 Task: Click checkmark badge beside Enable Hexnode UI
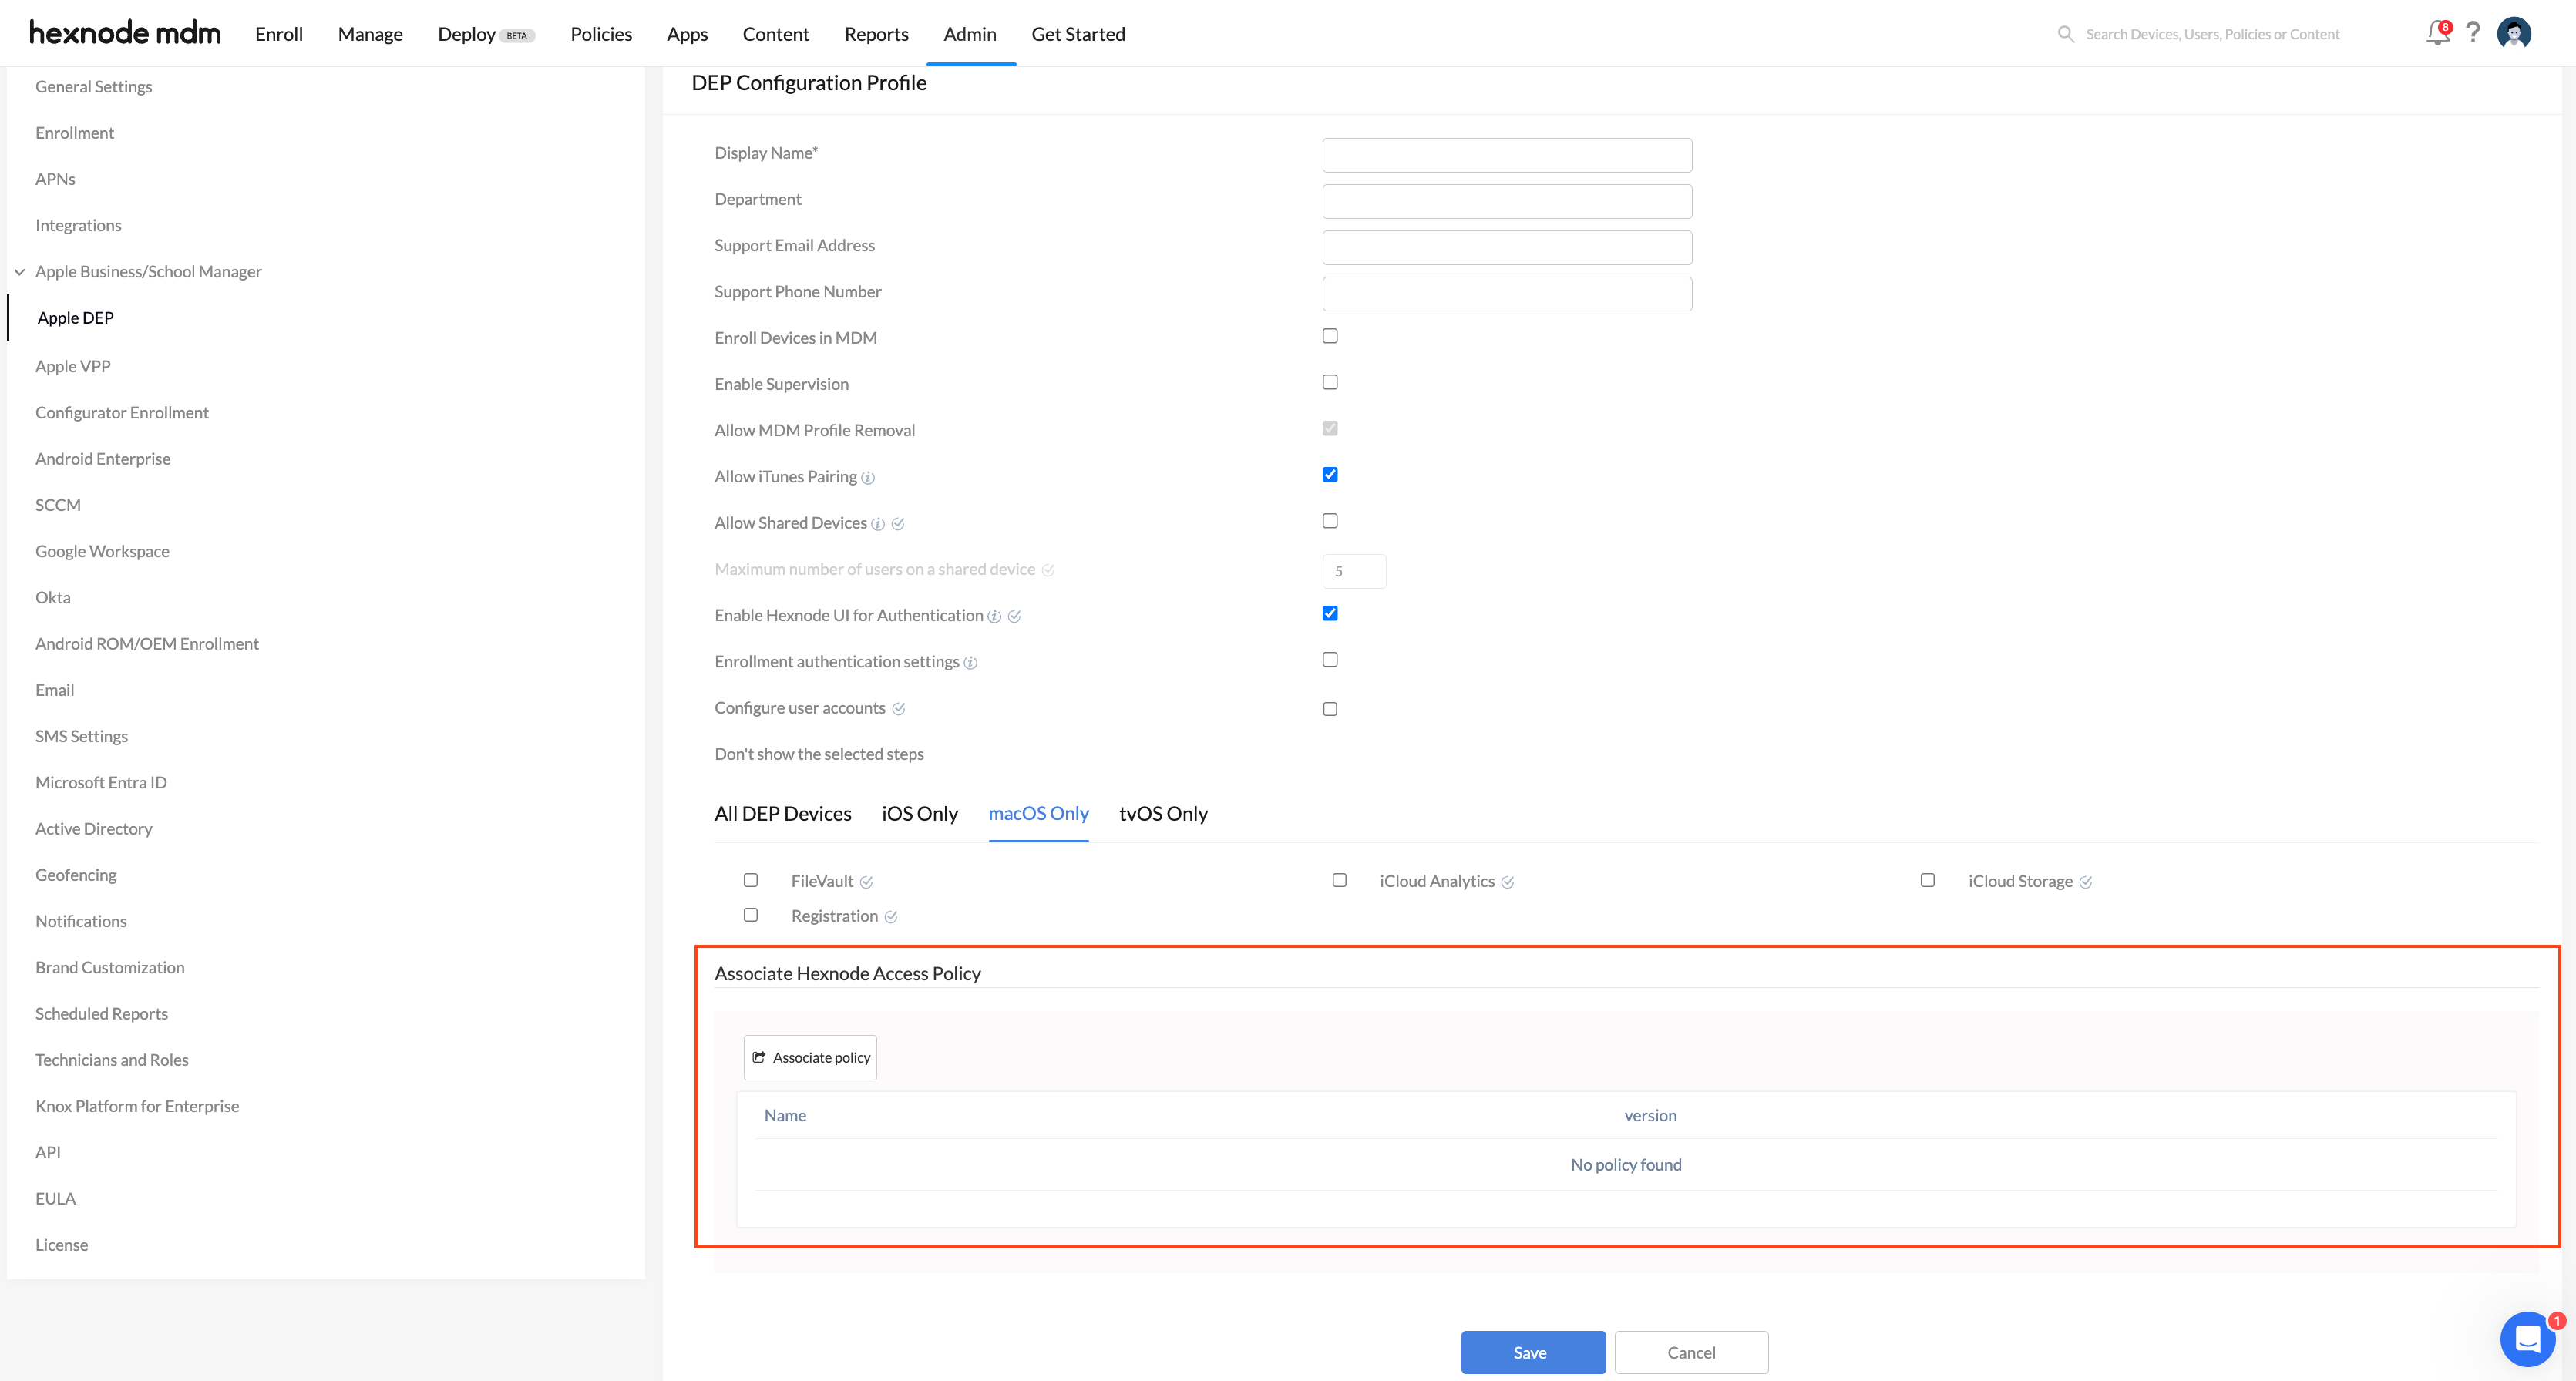pos(1014,617)
